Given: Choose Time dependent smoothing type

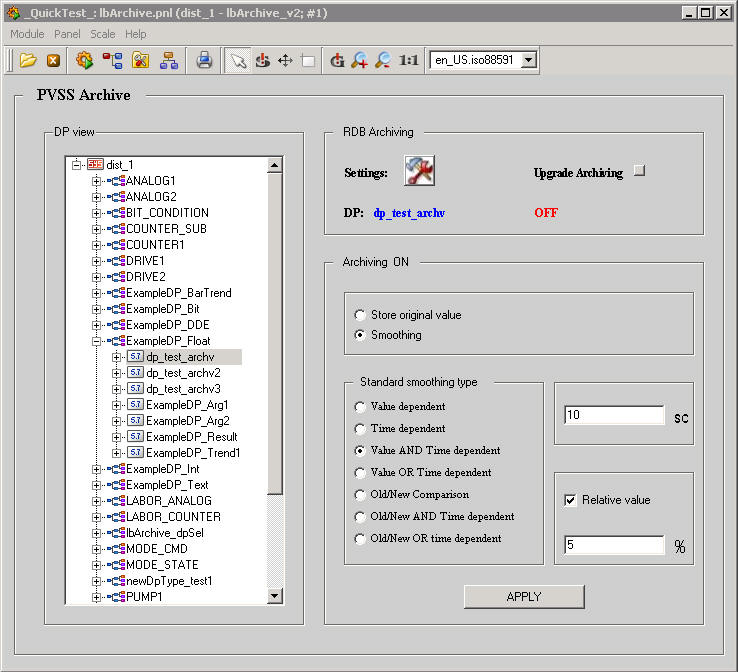Looking at the screenshot, I should click(360, 429).
